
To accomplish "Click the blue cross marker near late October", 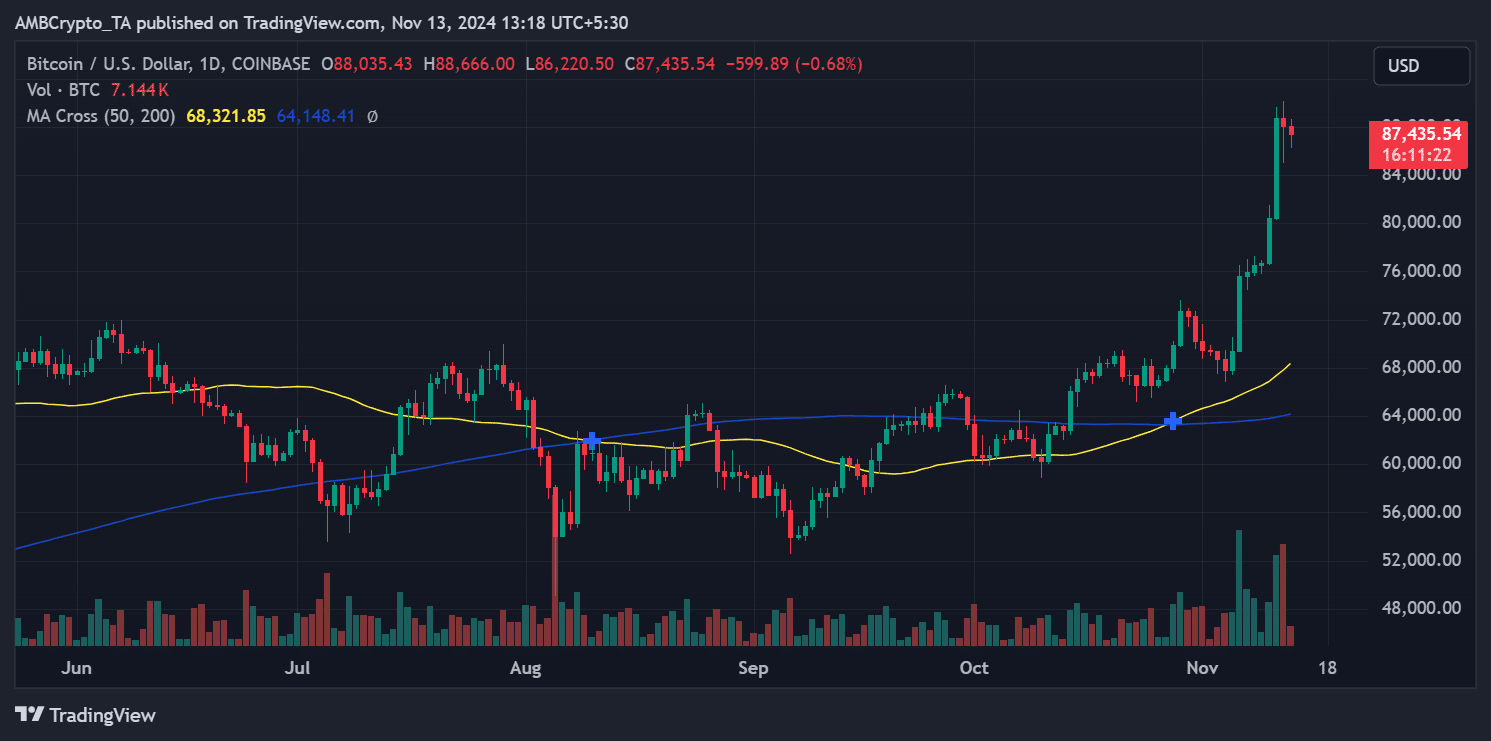I will coord(1173,421).
